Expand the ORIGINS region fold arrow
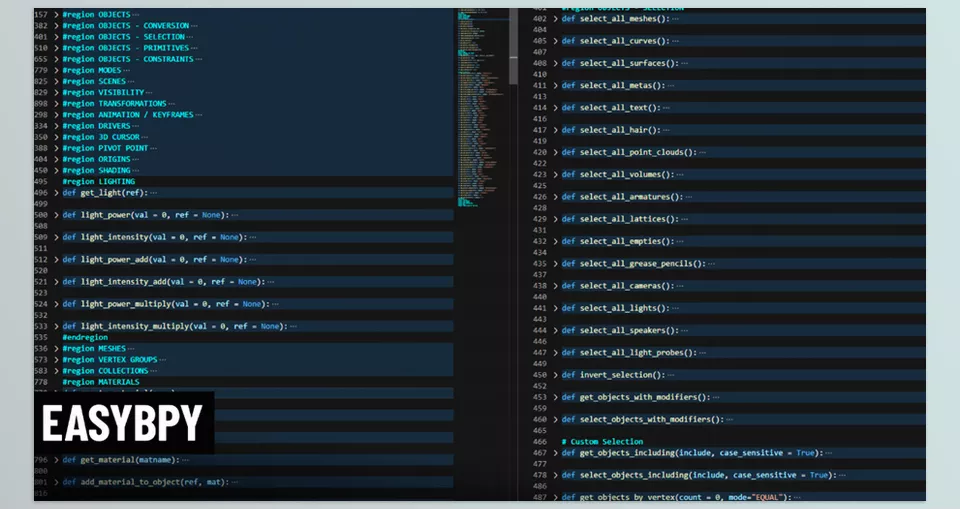 click(56, 159)
